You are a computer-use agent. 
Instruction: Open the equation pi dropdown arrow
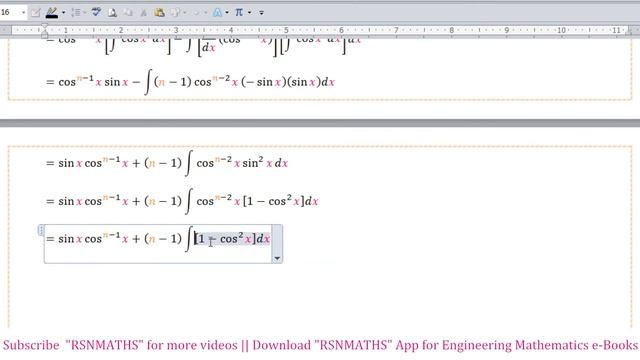coord(249,13)
